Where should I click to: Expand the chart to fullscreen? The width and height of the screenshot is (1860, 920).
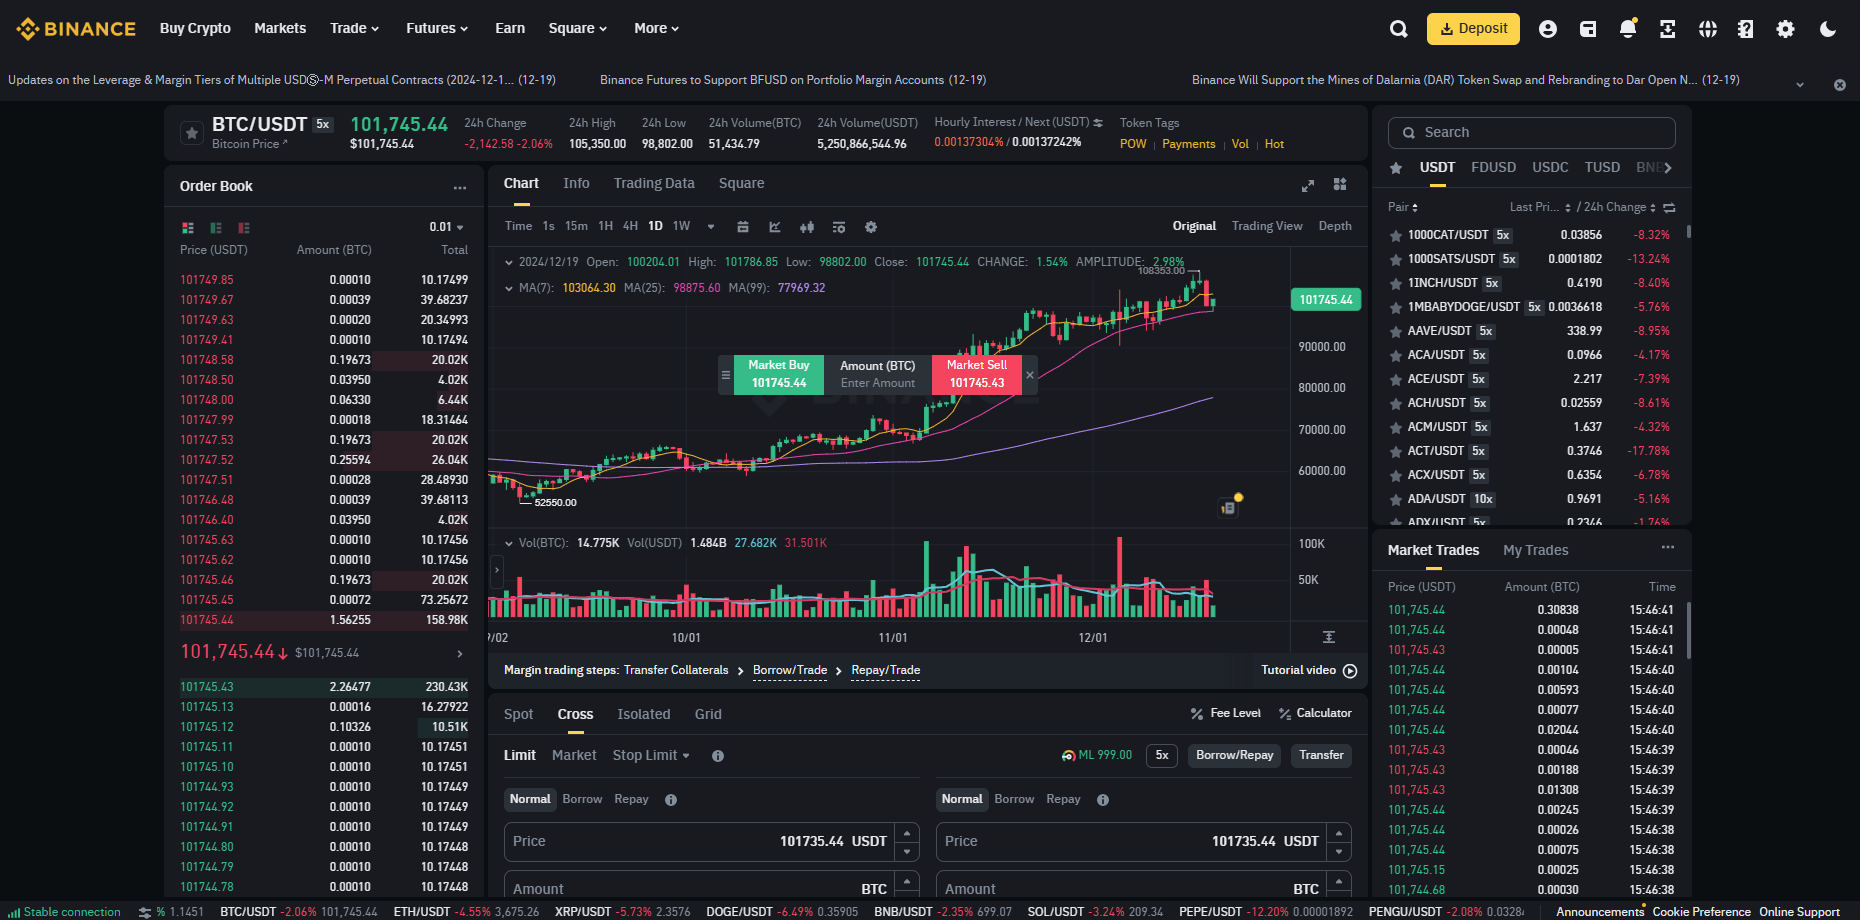[x=1308, y=185]
